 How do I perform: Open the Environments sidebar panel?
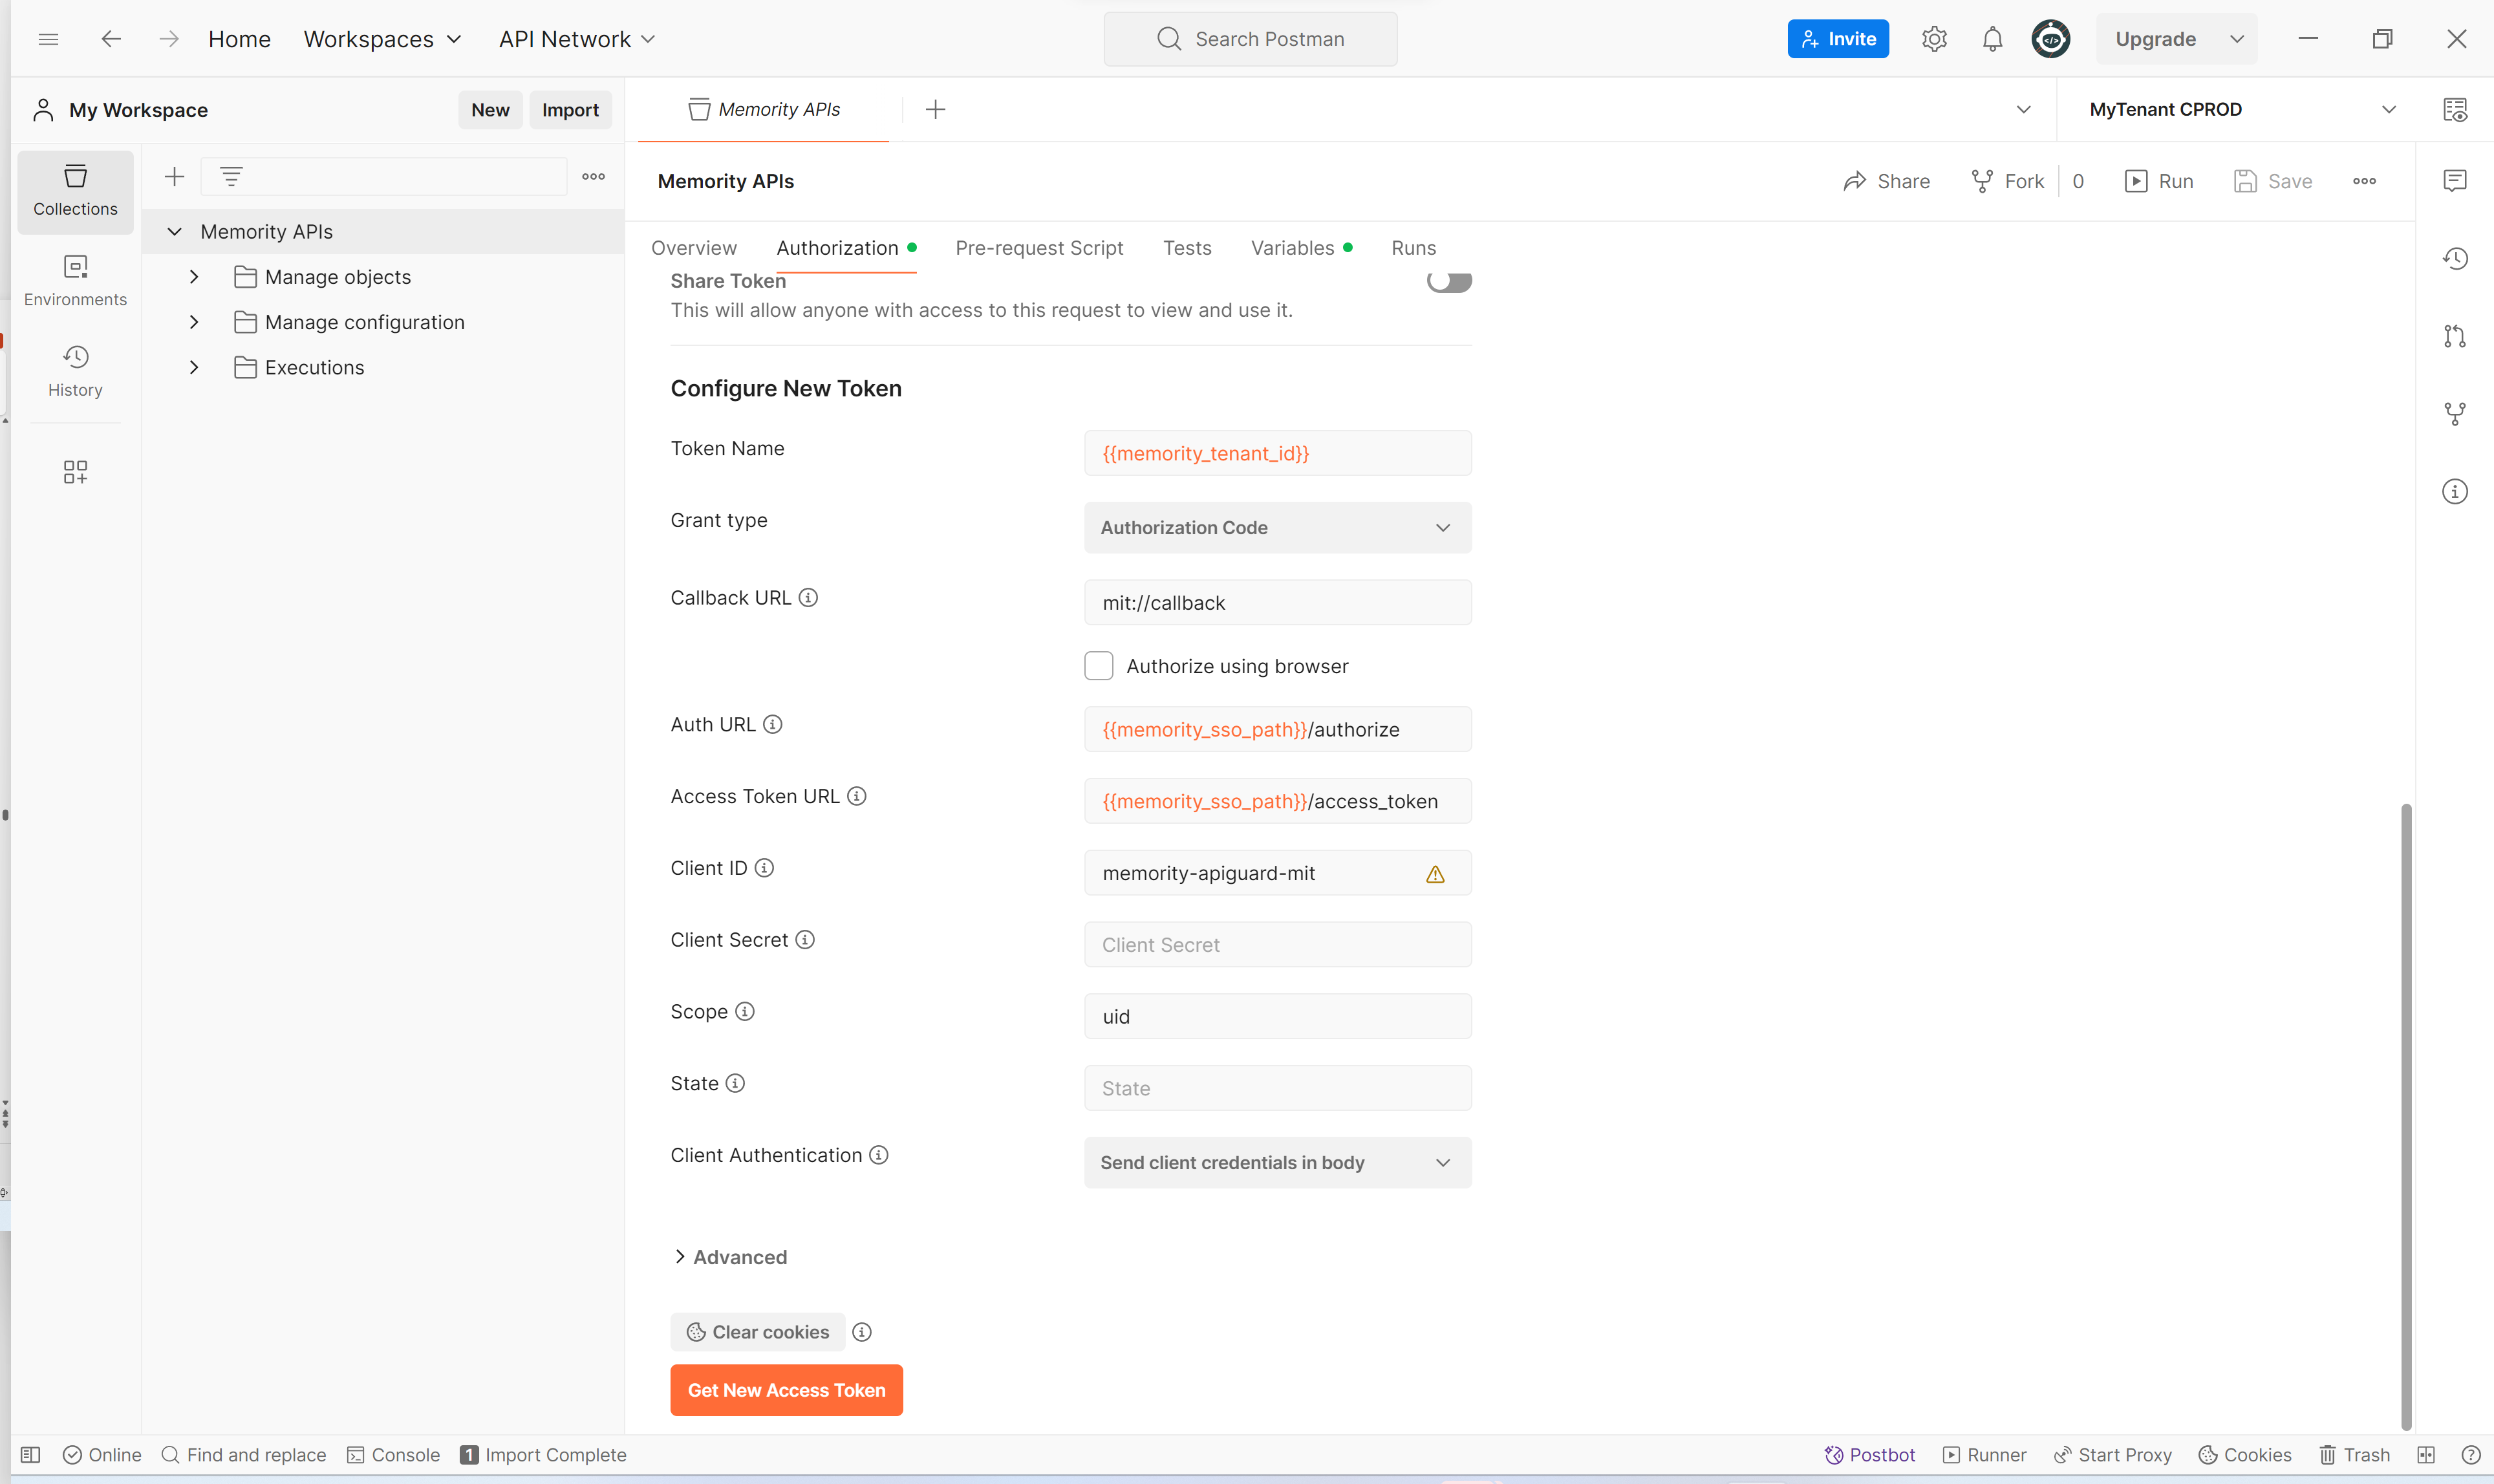[75, 280]
